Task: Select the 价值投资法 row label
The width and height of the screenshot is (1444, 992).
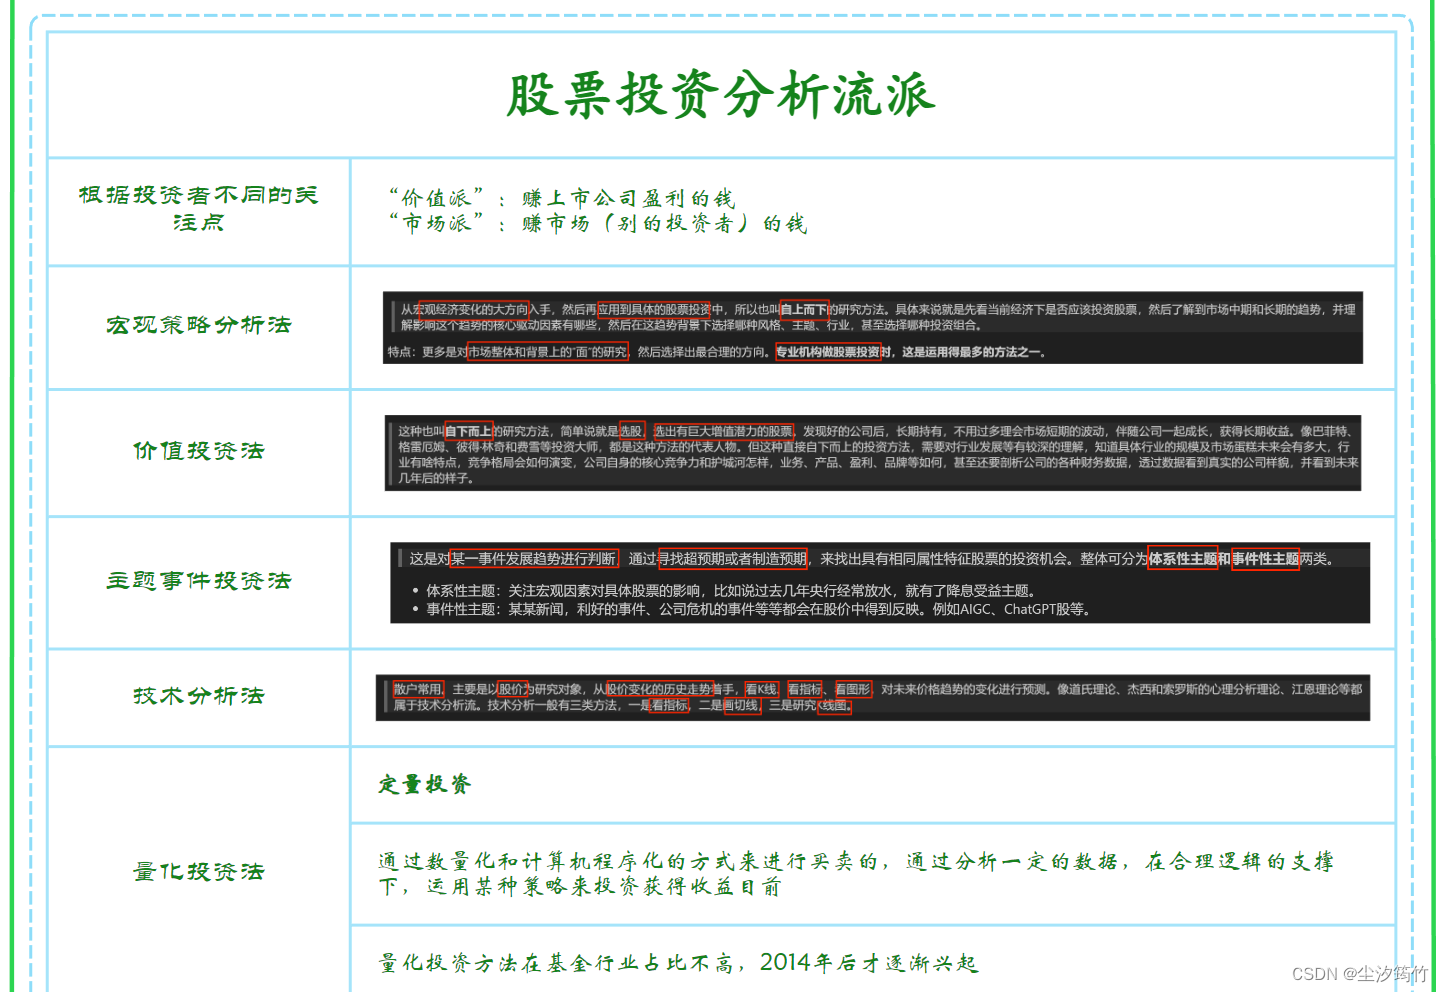Action: click(x=198, y=451)
